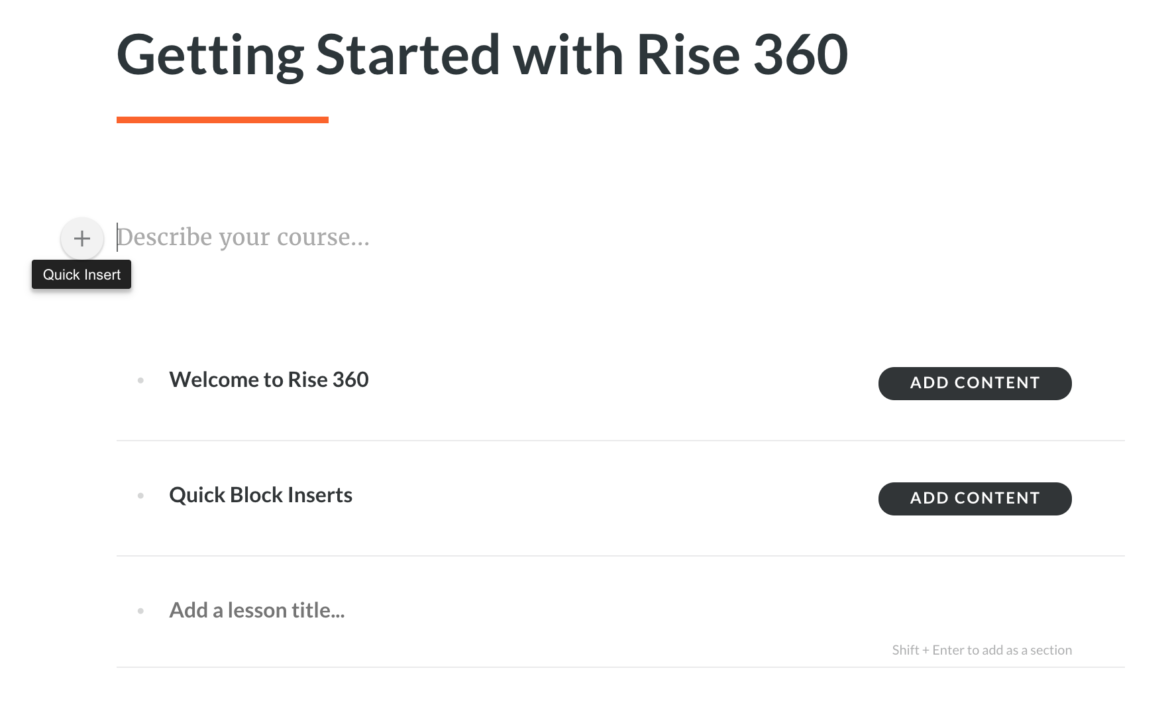Click the Shift + Enter section hint text

coord(981,650)
